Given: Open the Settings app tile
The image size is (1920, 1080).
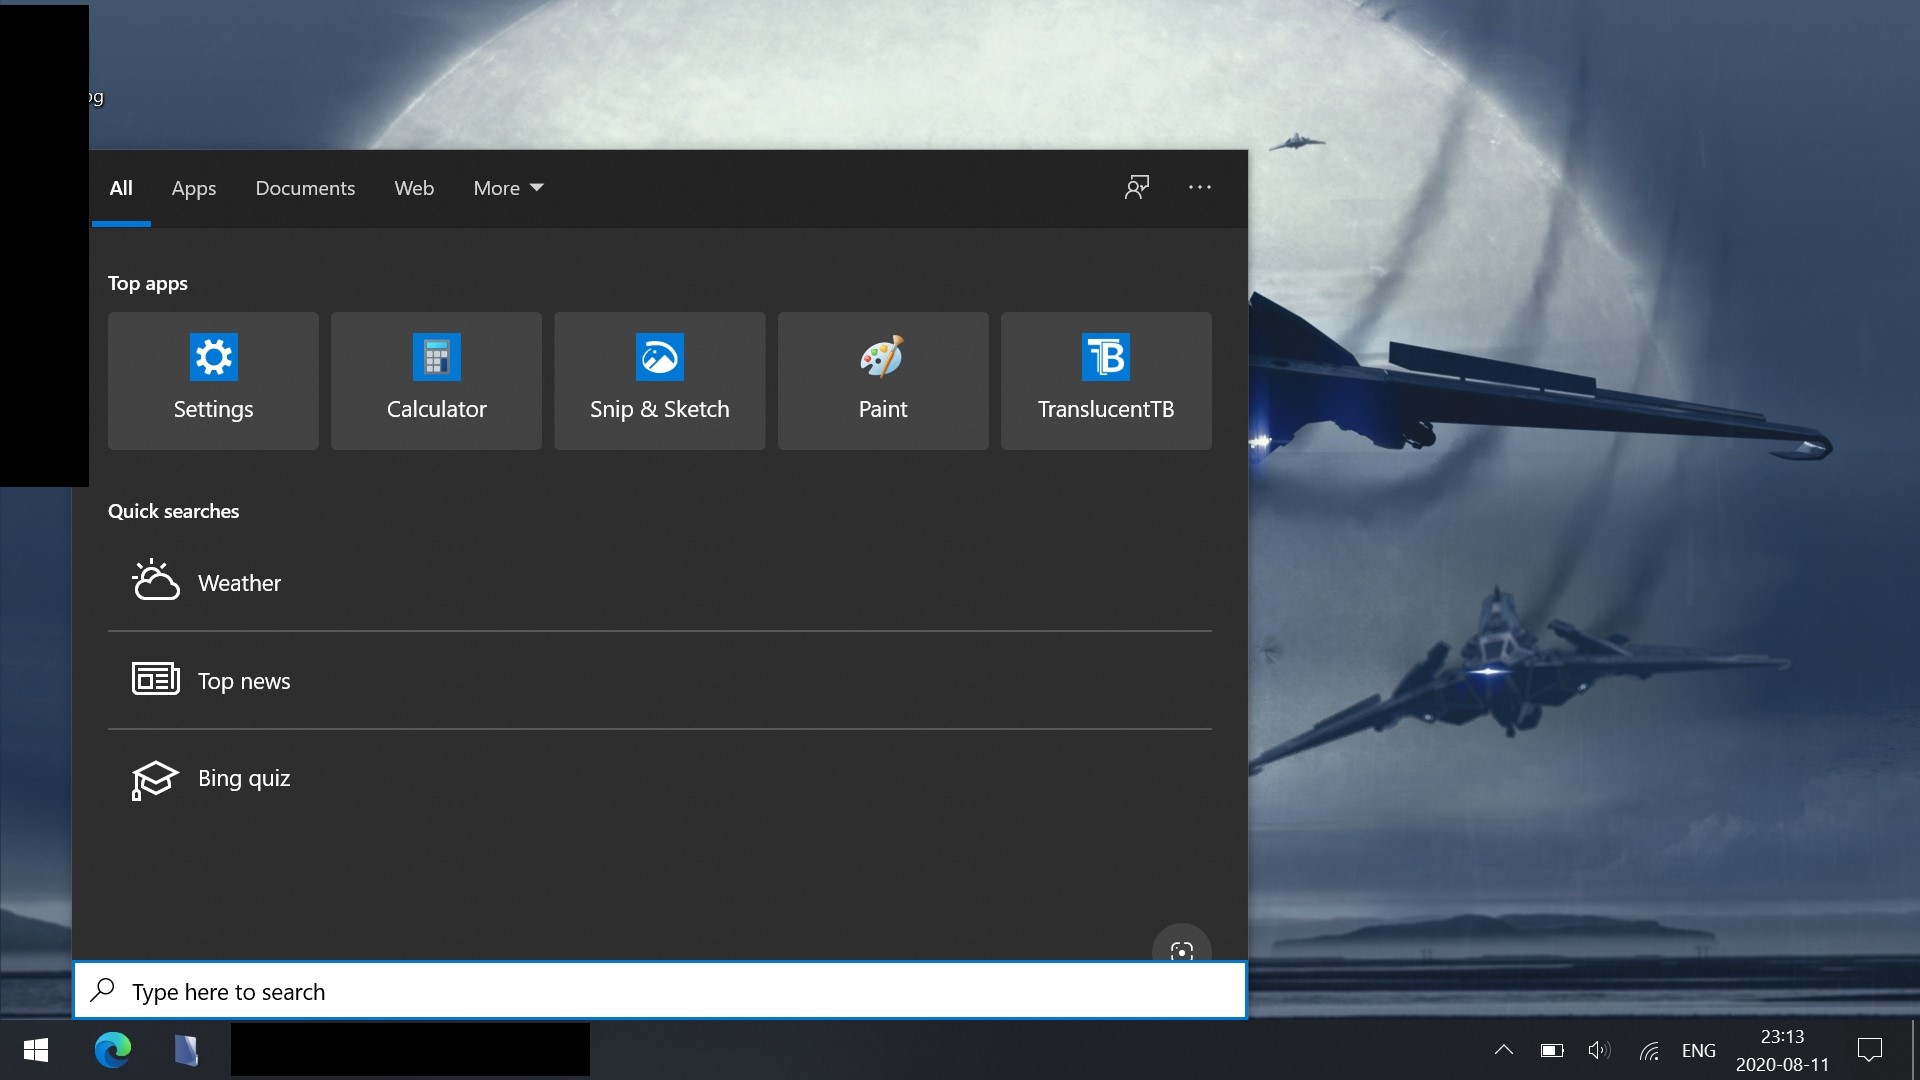Looking at the screenshot, I should click(212, 381).
